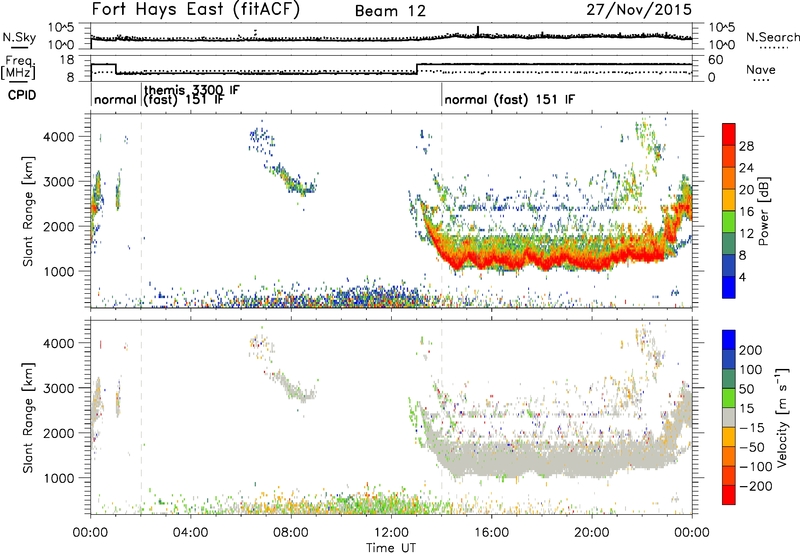Click the CPID row label
The width and height of the screenshot is (800, 554).
[x=22, y=95]
